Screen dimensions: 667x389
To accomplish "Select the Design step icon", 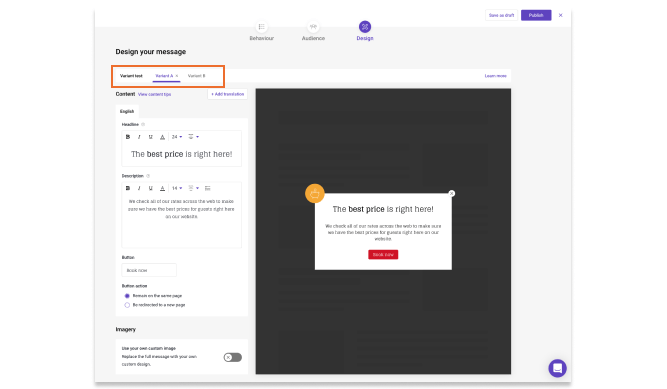I will [365, 27].
